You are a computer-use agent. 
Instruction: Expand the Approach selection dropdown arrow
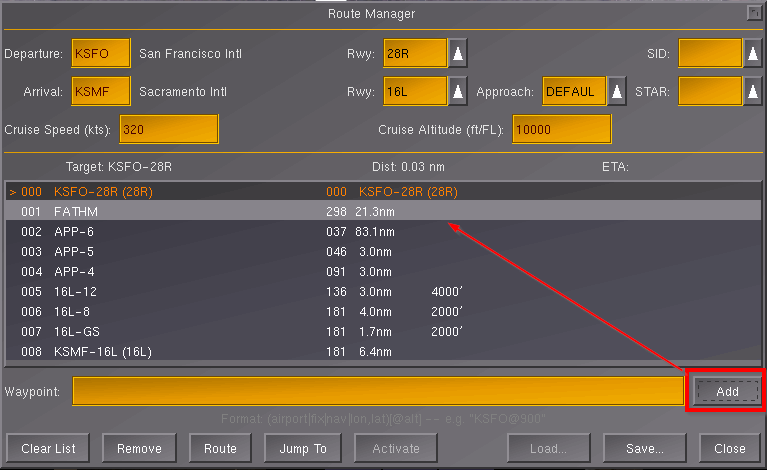pyautogui.click(x=617, y=92)
